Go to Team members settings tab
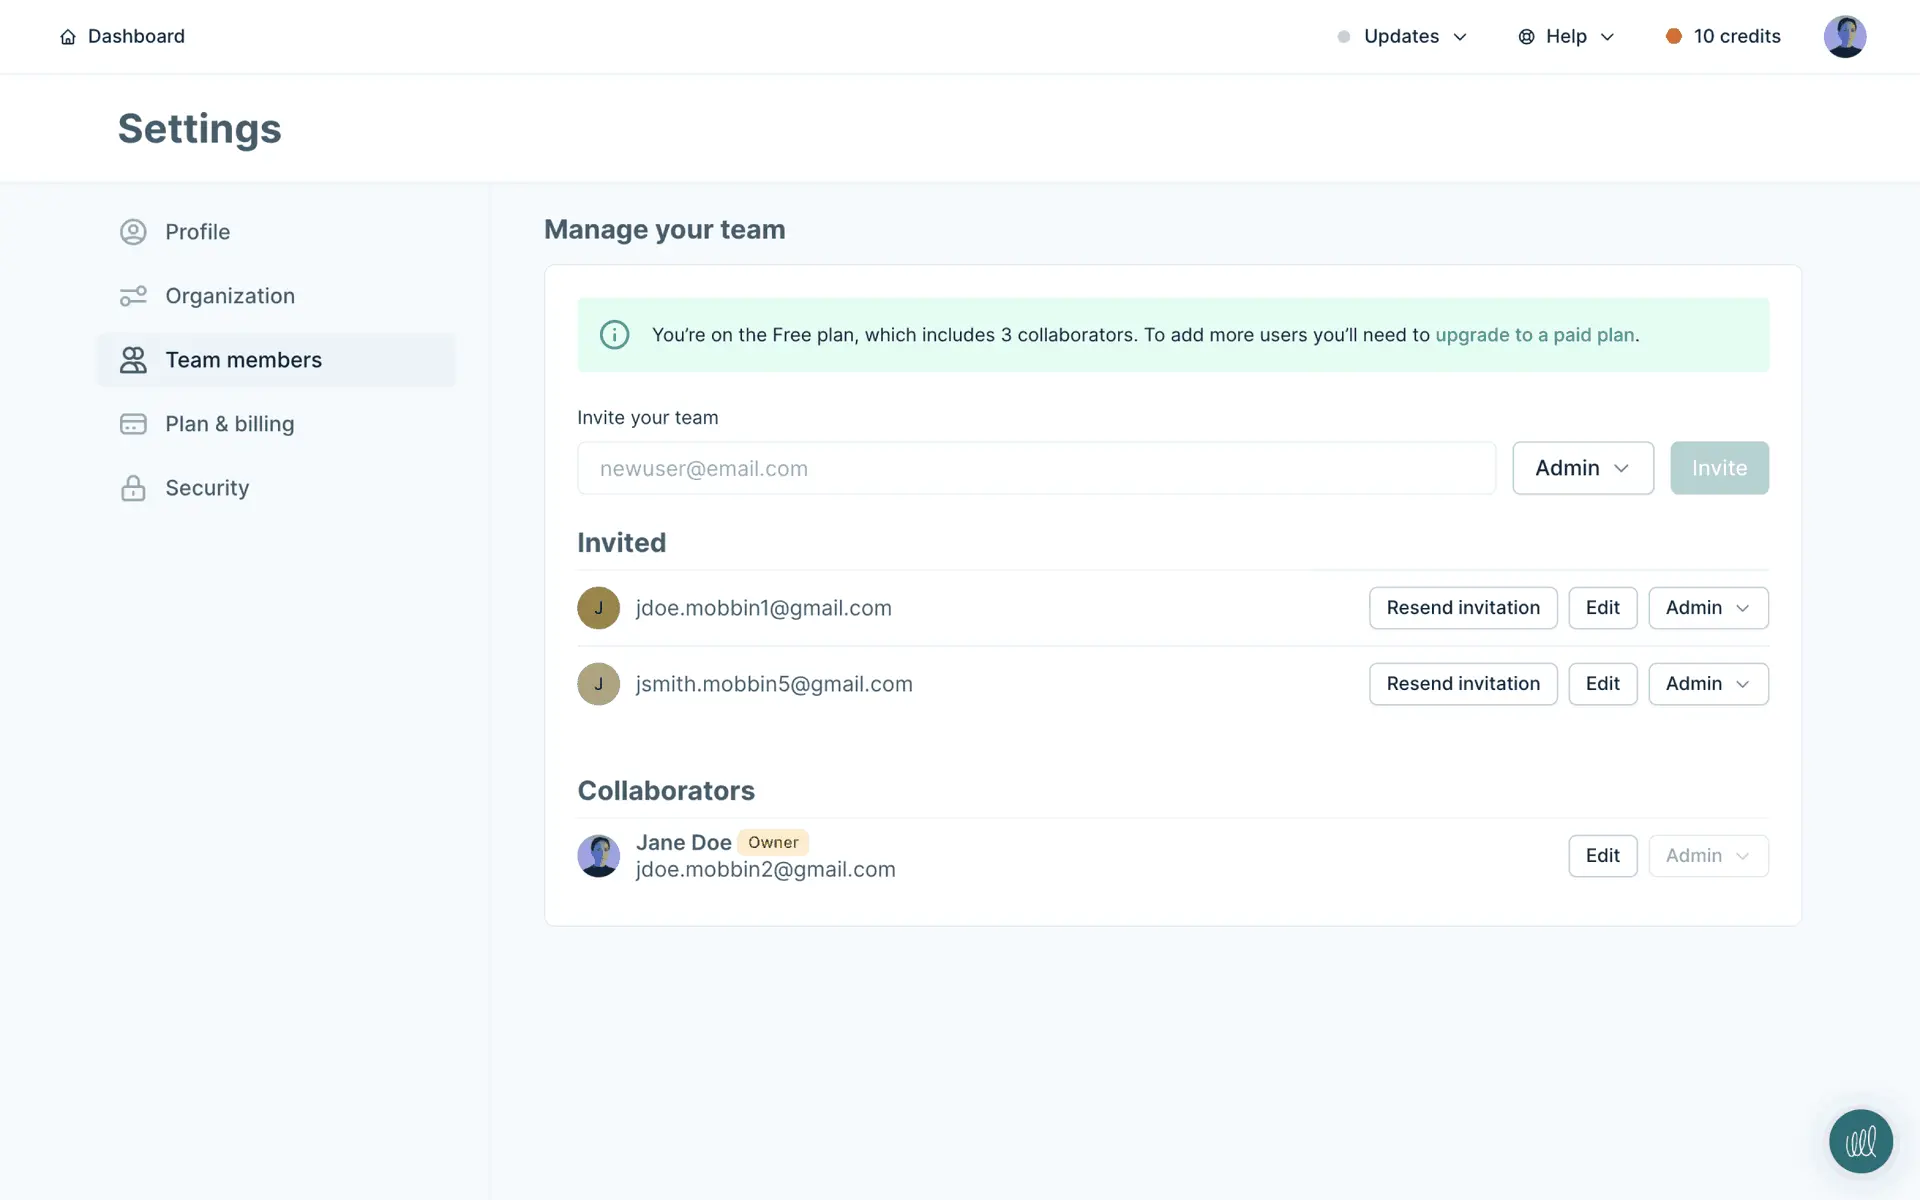1920x1200 pixels. tap(243, 360)
